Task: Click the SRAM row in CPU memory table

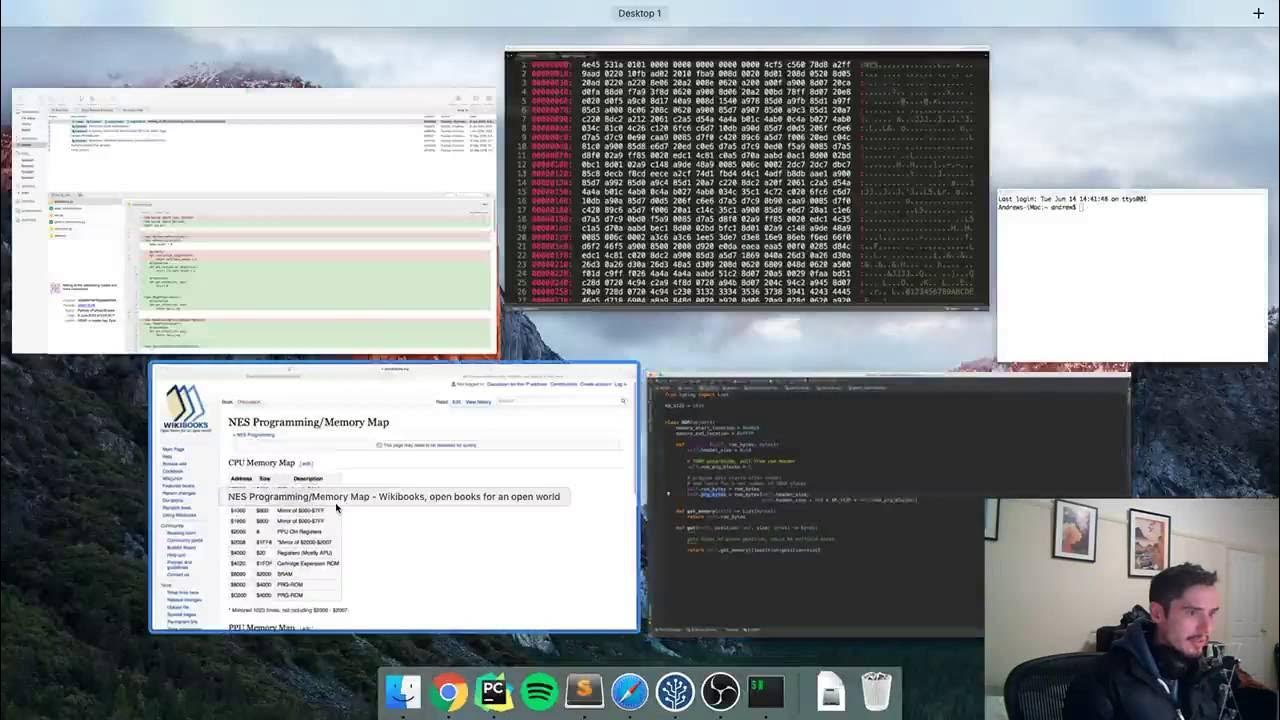Action: [x=285, y=574]
